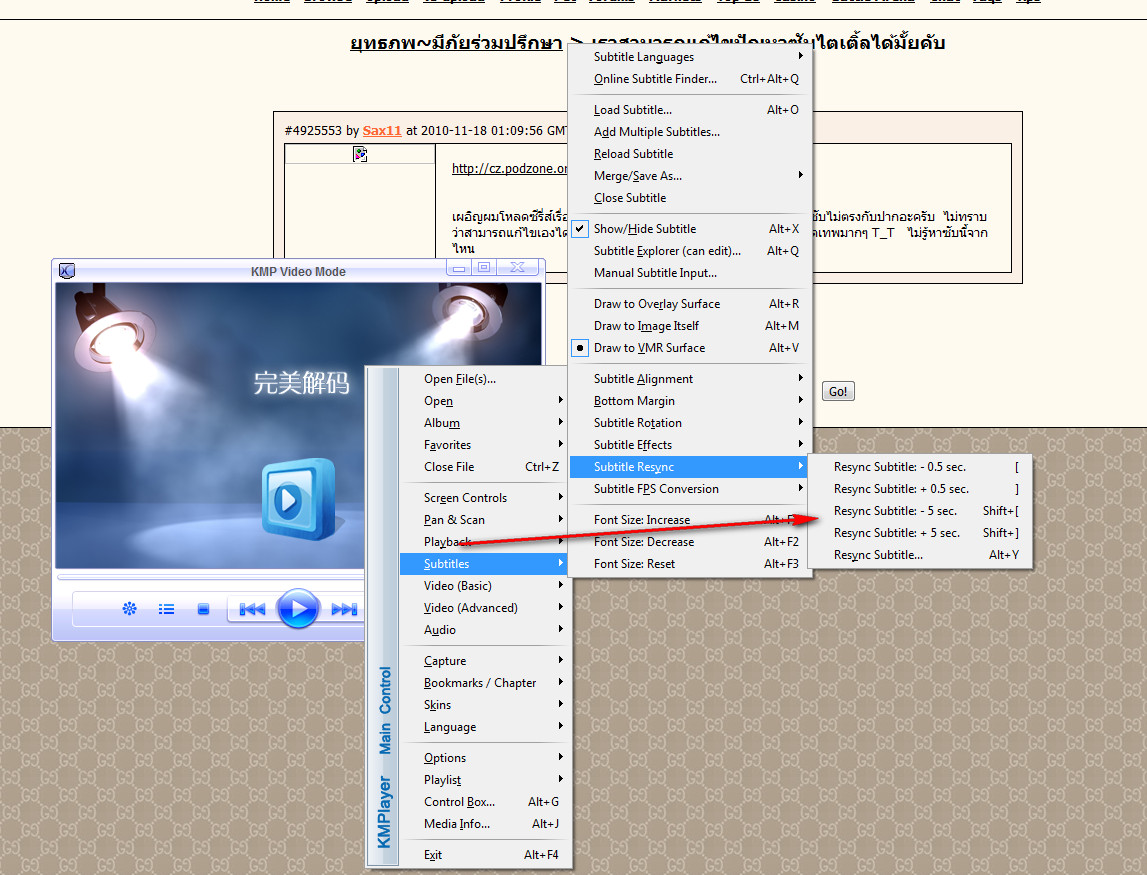
Task: Open Video (Advanced) submenu
Action: [x=484, y=607]
